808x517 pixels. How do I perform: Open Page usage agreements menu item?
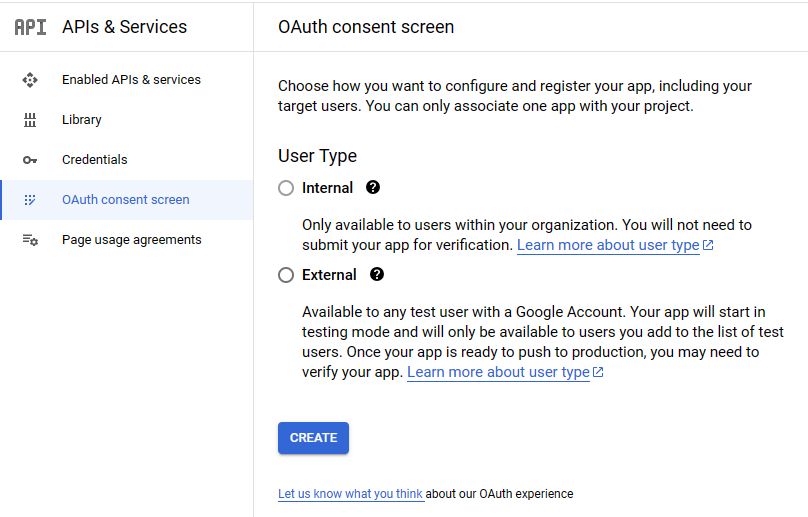pos(132,240)
